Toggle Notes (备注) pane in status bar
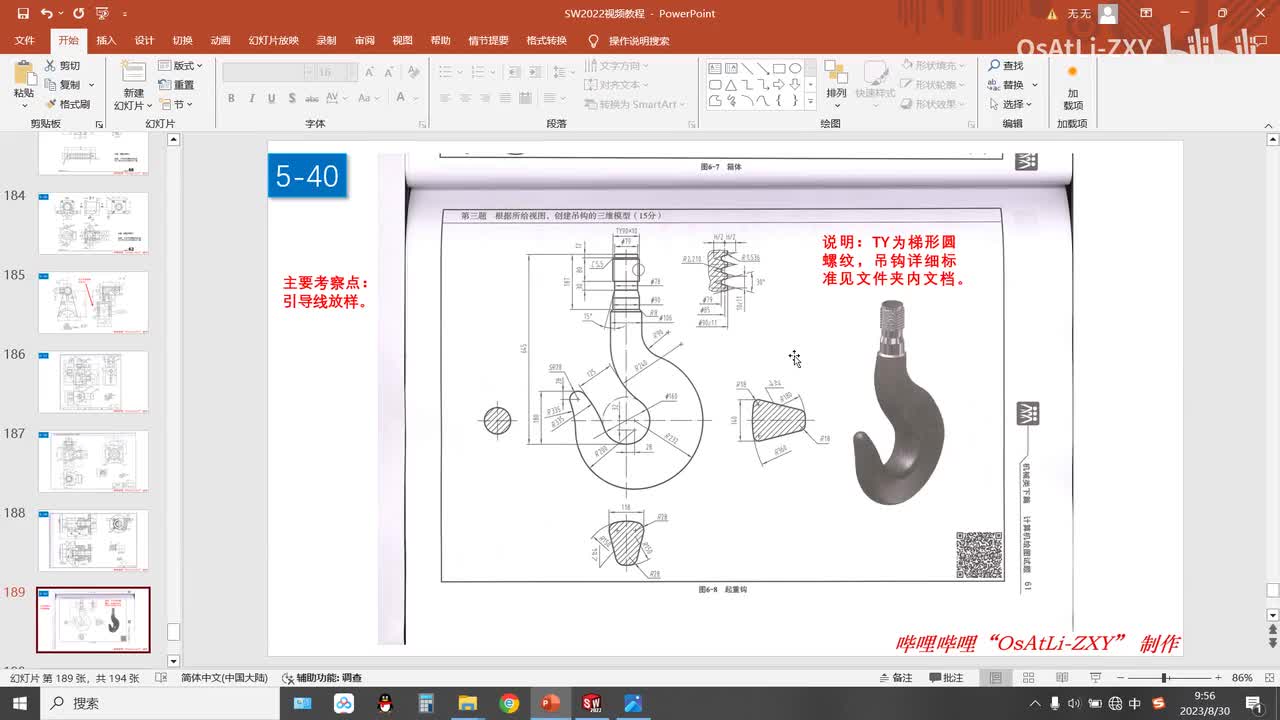The height and width of the screenshot is (720, 1280). tap(895, 678)
